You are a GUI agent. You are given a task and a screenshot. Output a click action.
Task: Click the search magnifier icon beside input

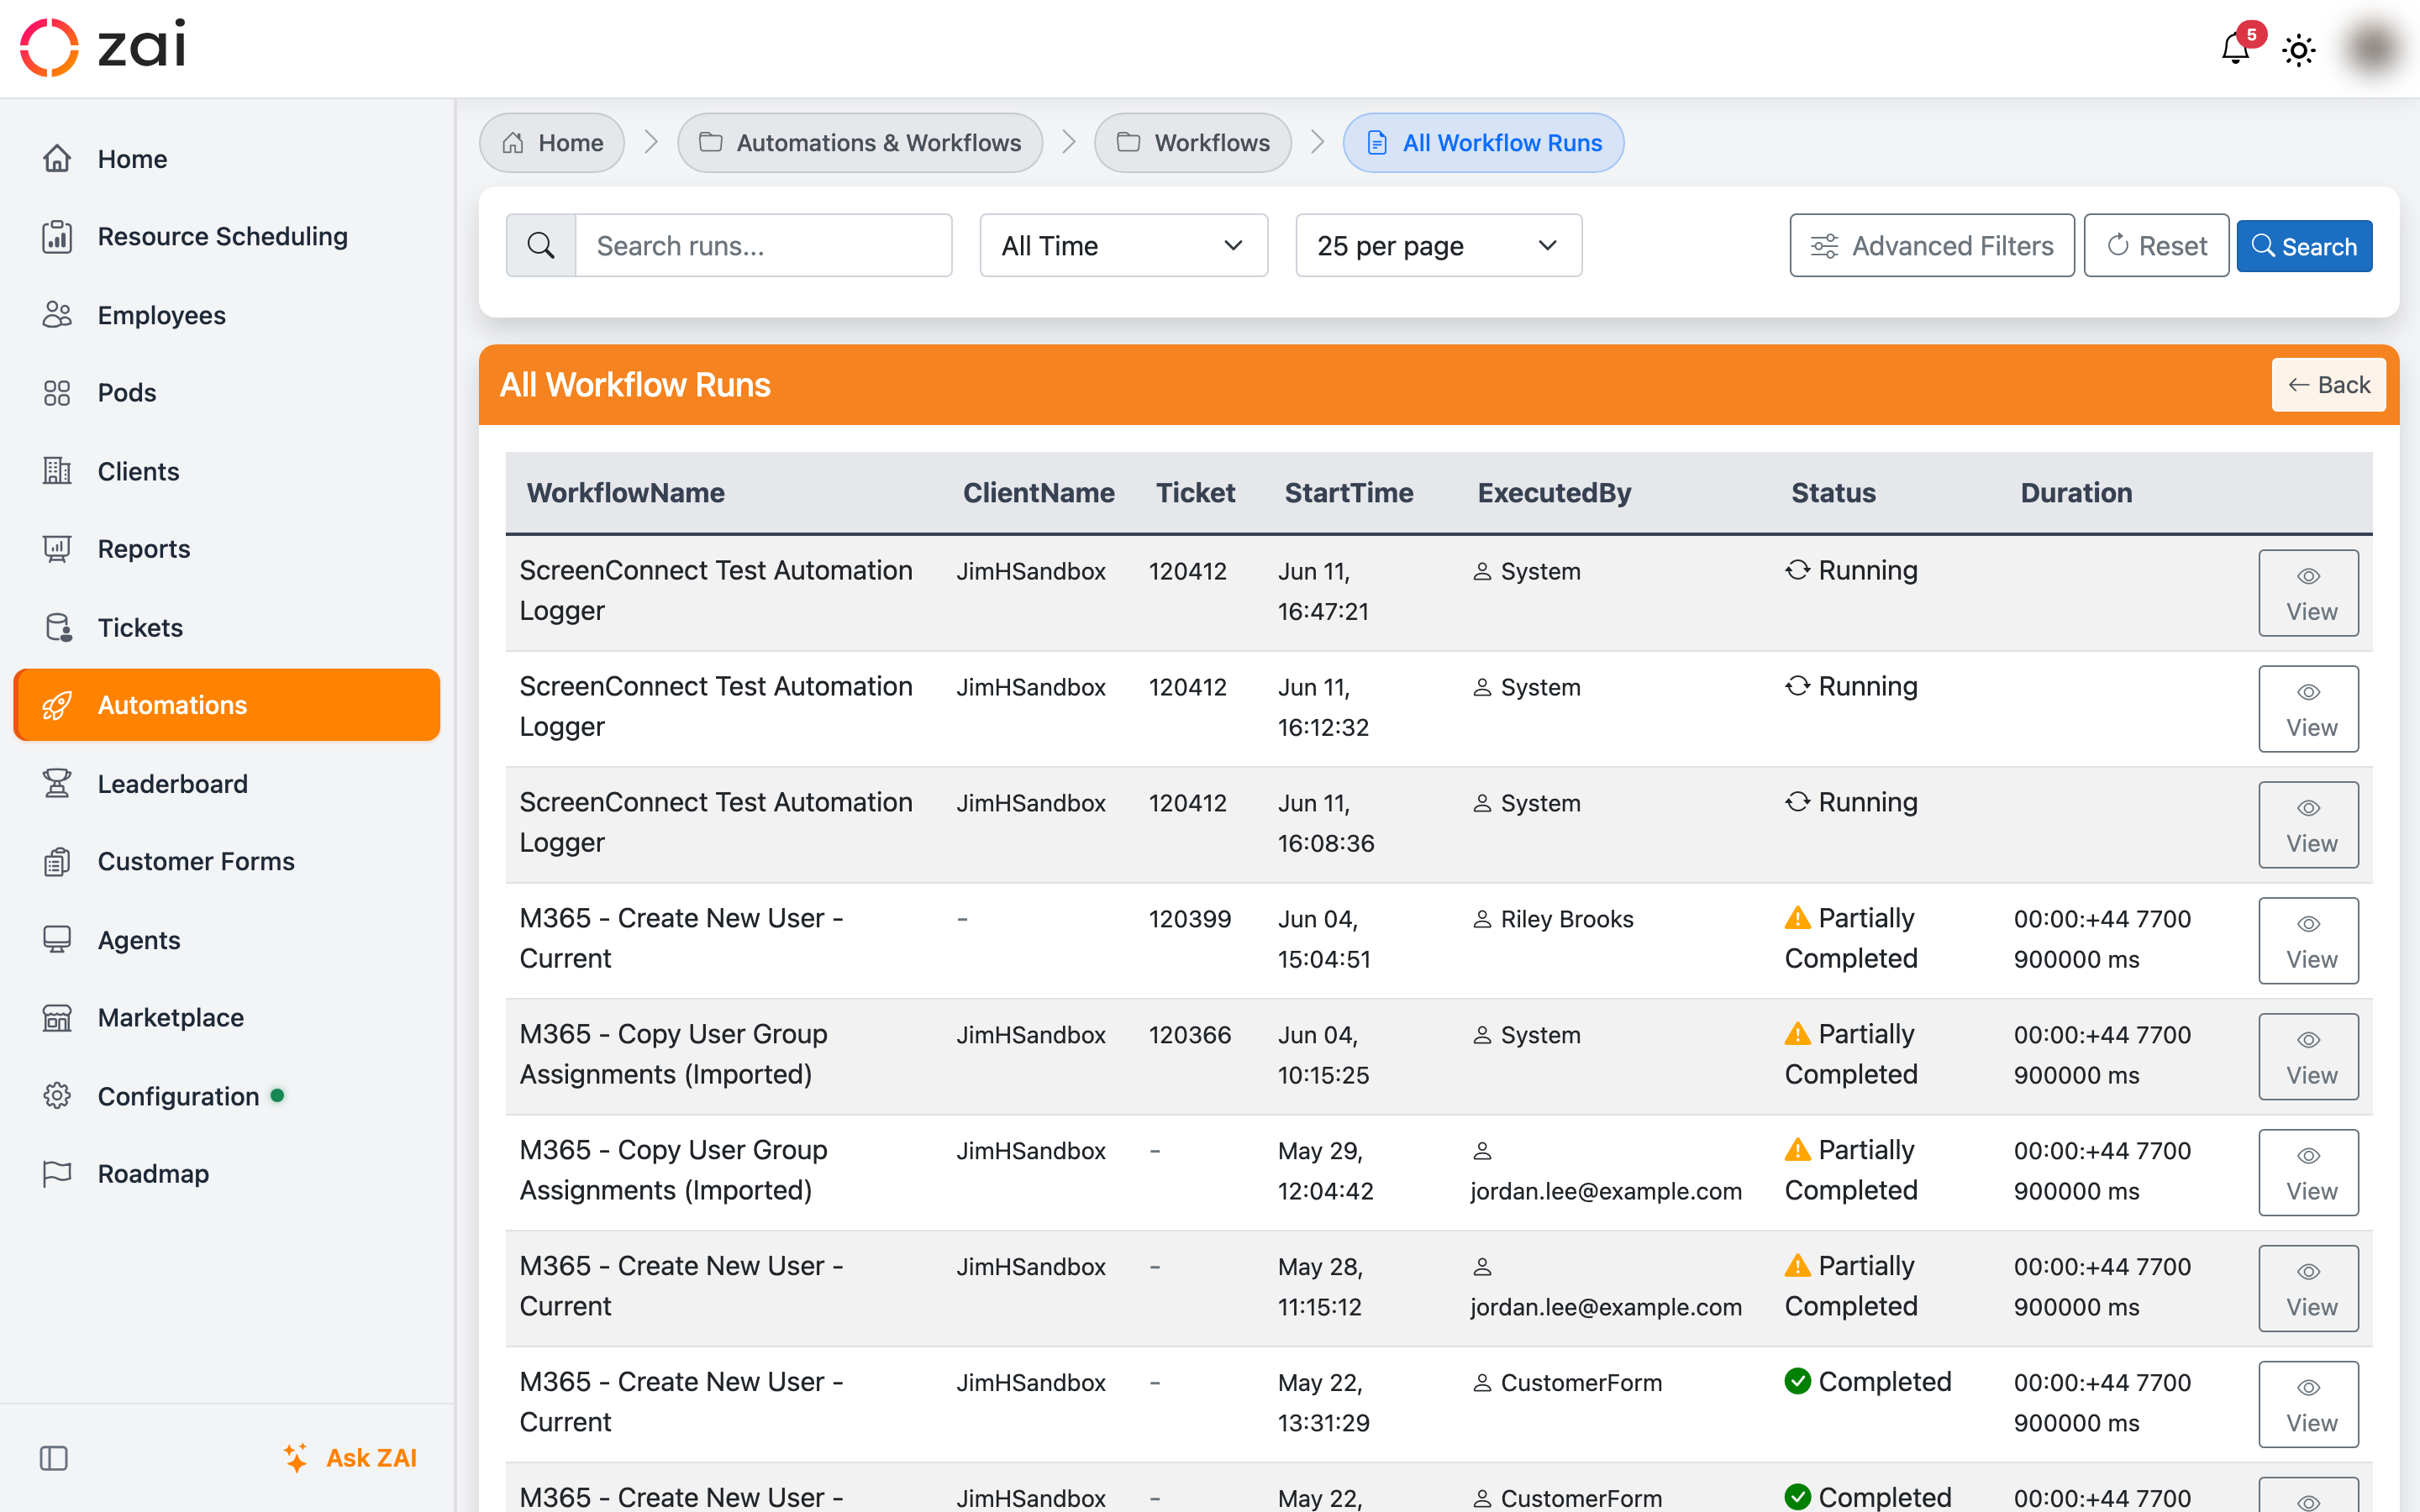541,245
